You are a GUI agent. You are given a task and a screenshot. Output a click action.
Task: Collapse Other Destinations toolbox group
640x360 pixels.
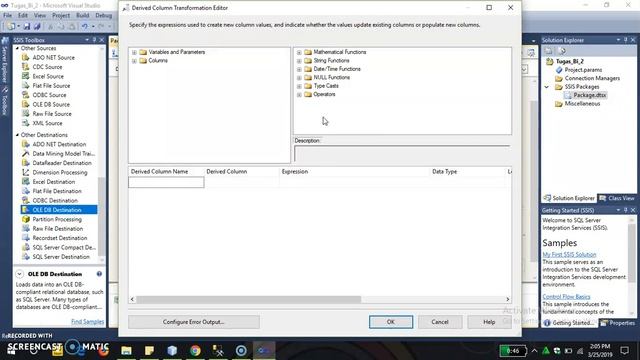point(18,135)
